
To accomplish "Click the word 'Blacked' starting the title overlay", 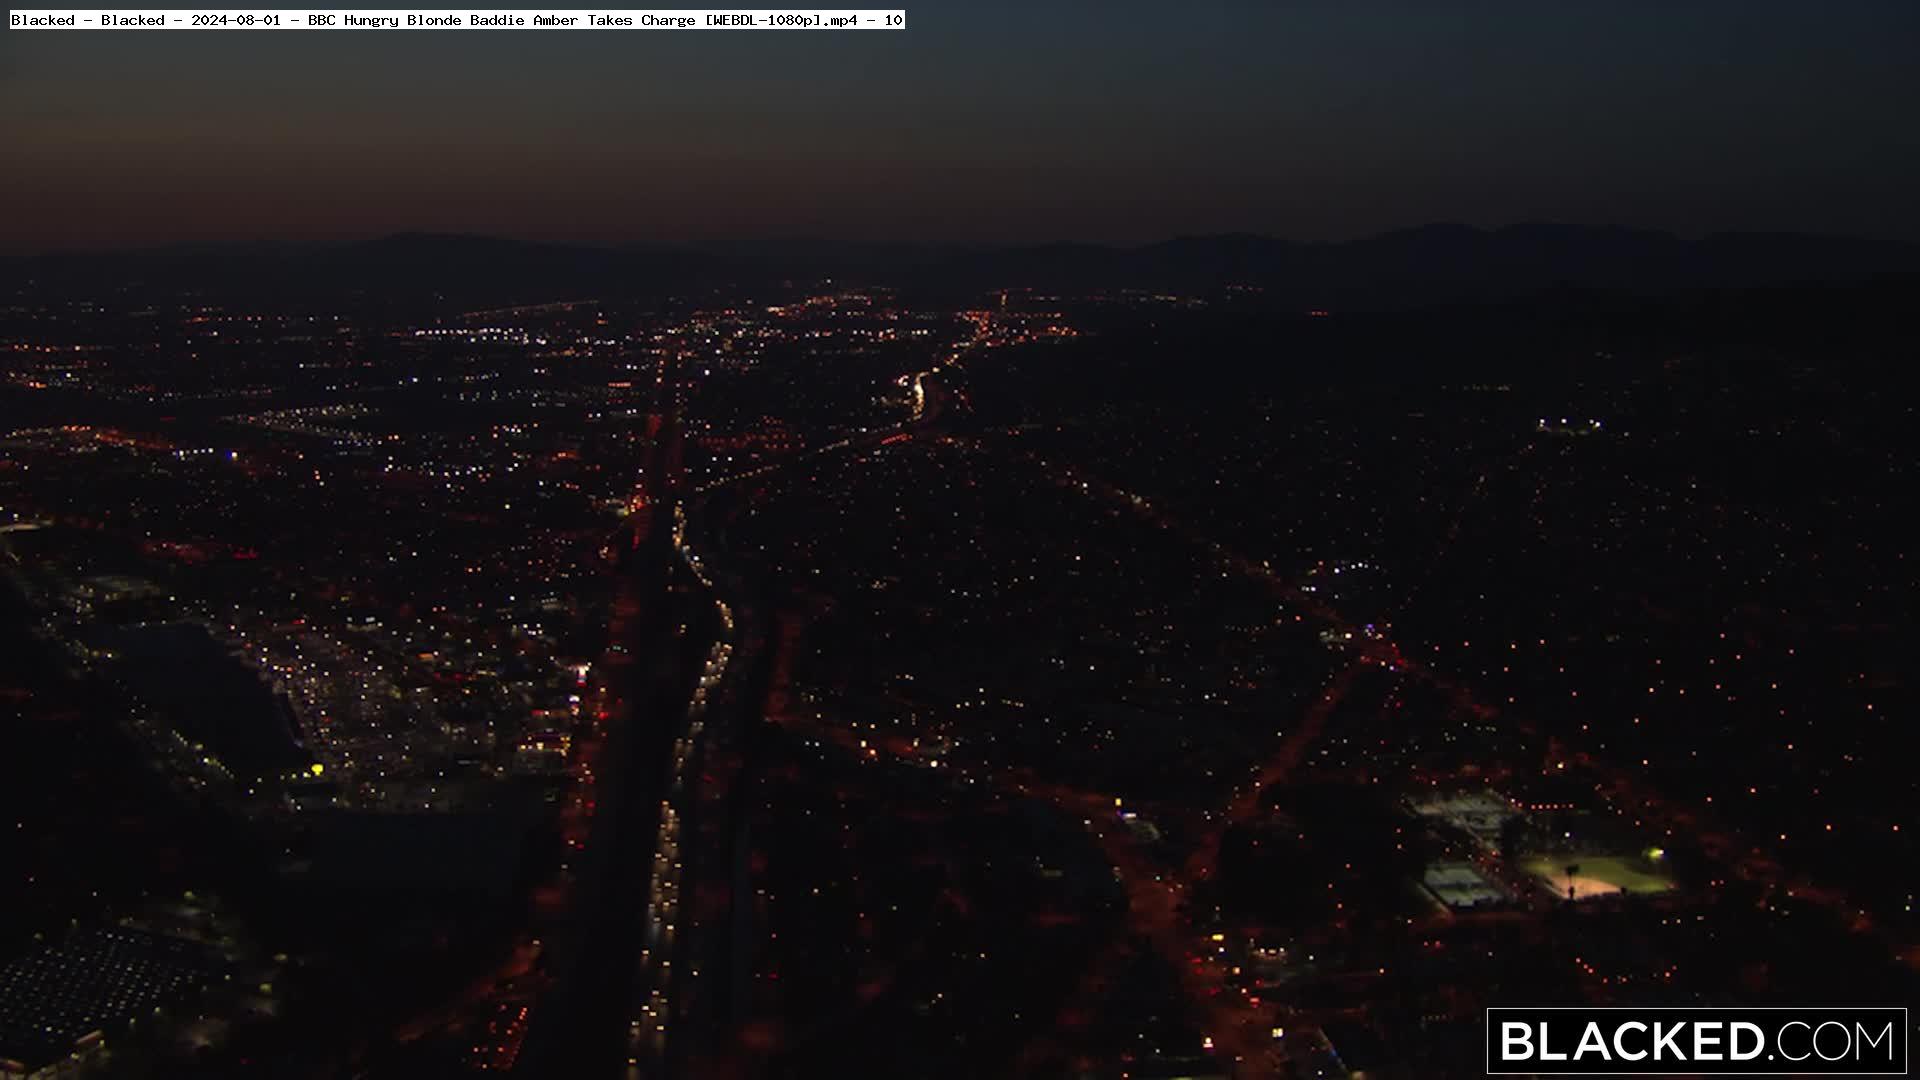I will coord(42,20).
